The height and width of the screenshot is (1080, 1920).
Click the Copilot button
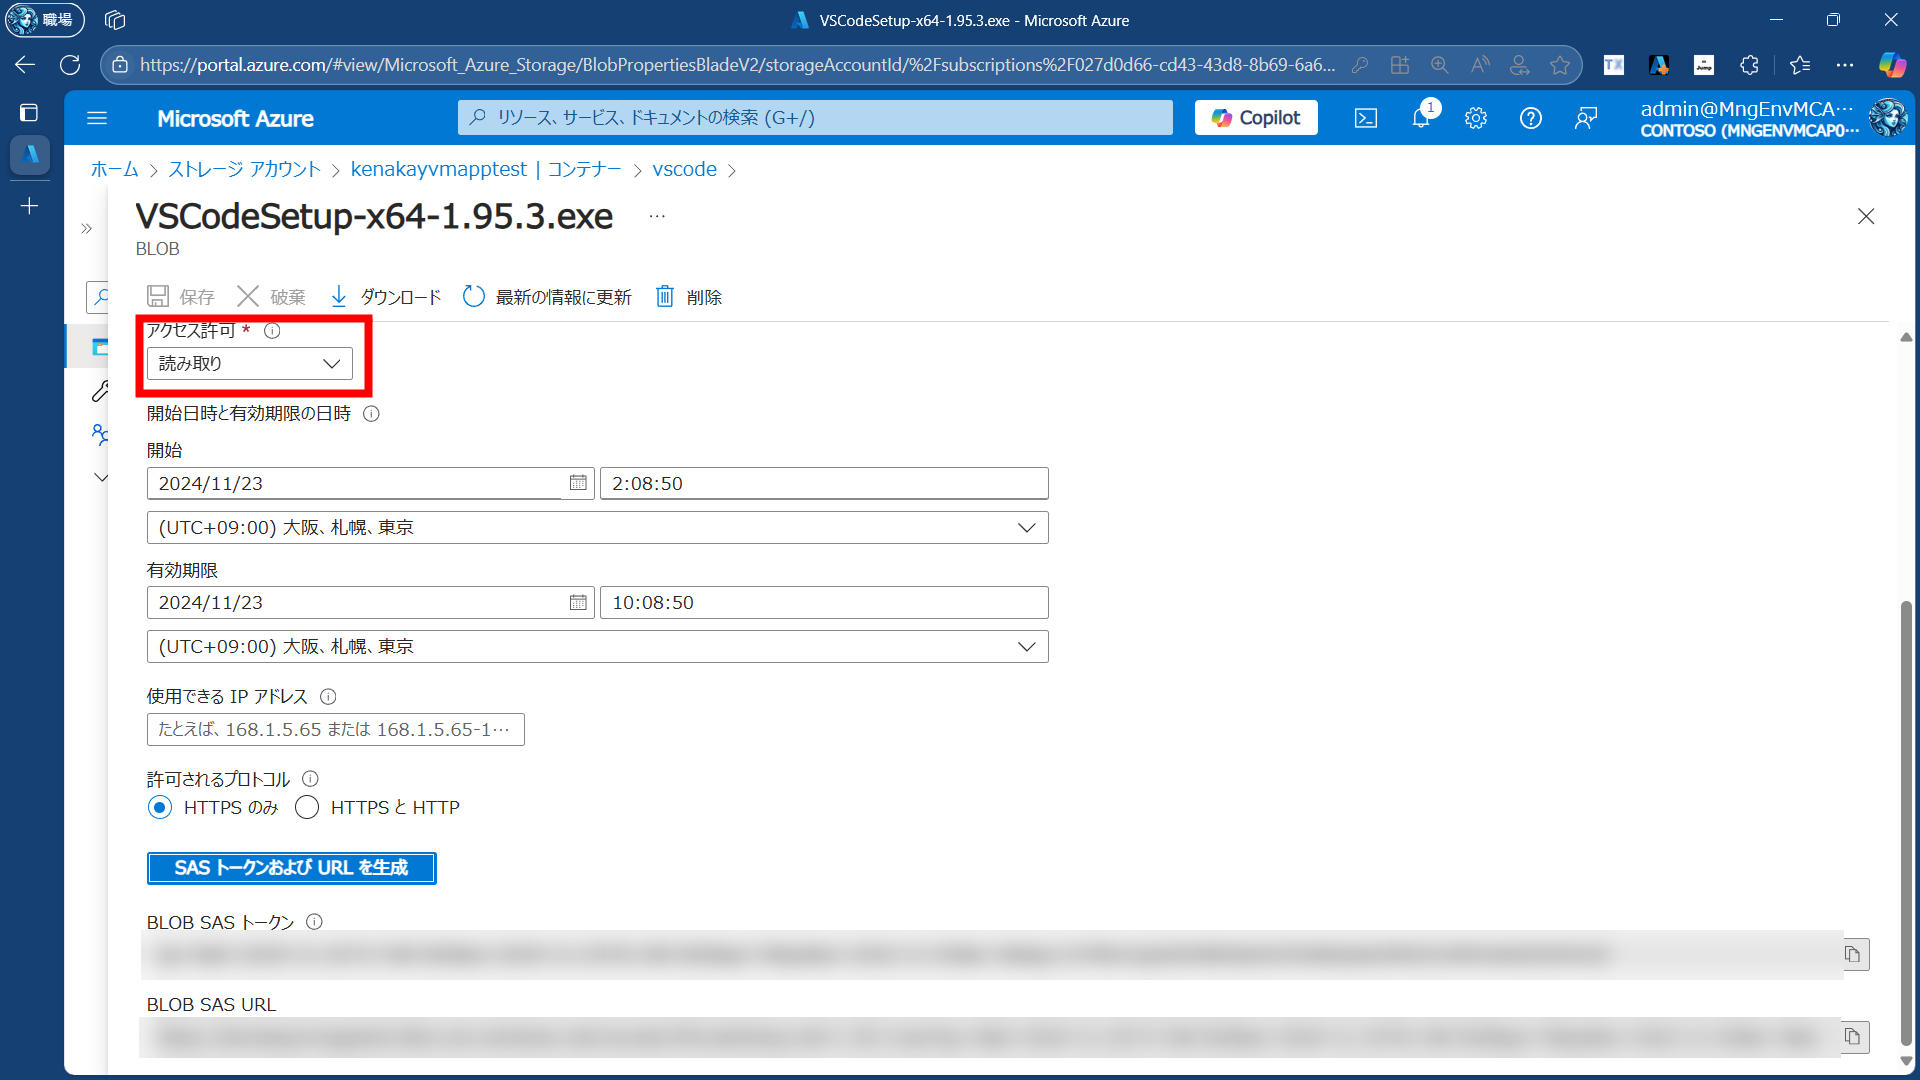[x=1256, y=118]
